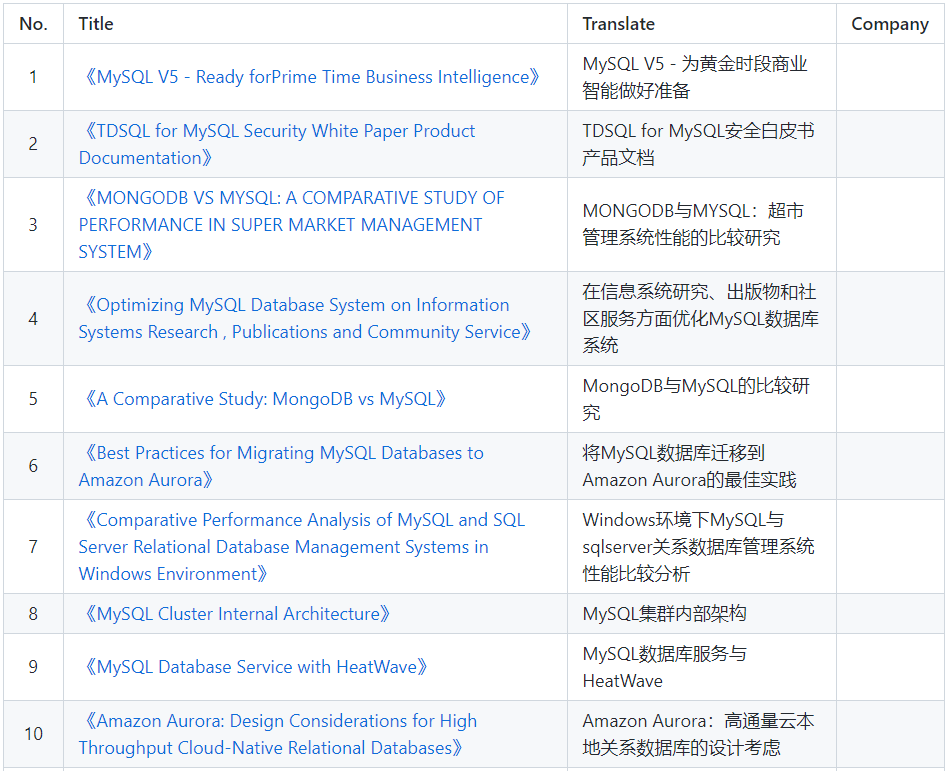948x771 pixels.
Task: Click translation 'MySQL V5 - 为黄金时段商业智能做好准备'
Action: point(695,77)
